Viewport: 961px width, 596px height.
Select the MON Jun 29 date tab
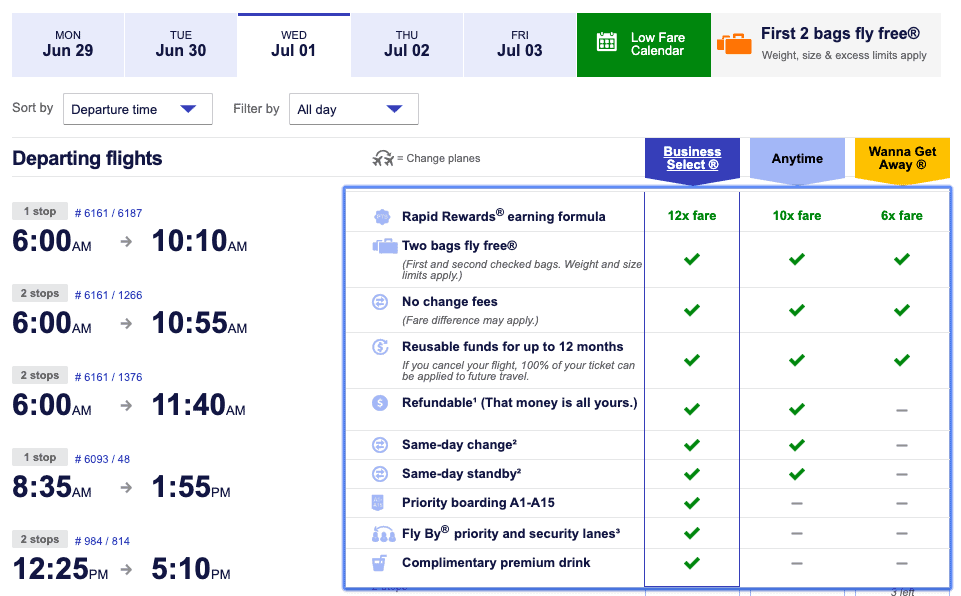[x=68, y=45]
